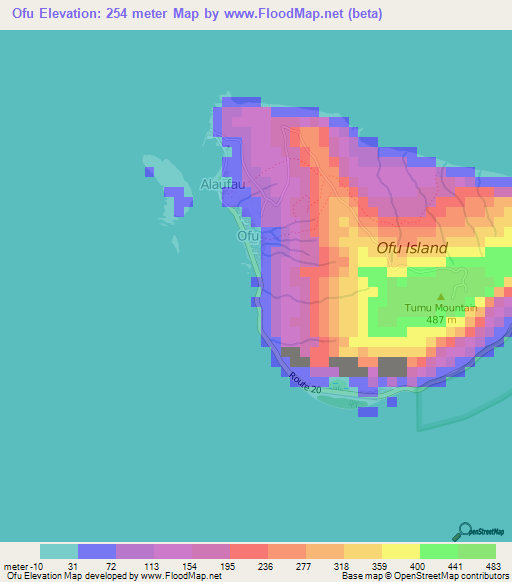The image size is (512, 582).
Task: Click the Alaufau village label
Action: 223,184
